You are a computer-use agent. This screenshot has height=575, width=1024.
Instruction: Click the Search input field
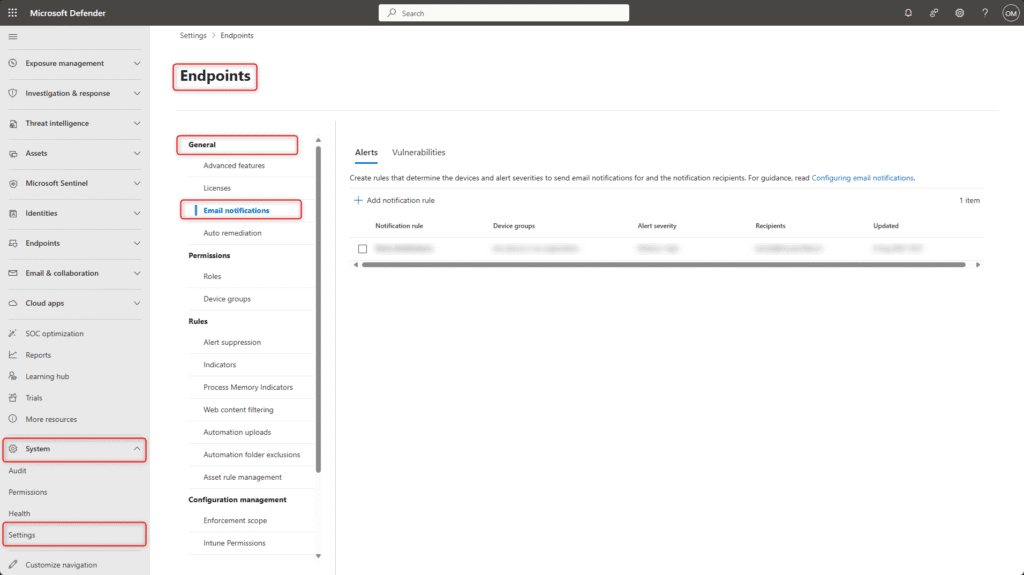point(504,13)
